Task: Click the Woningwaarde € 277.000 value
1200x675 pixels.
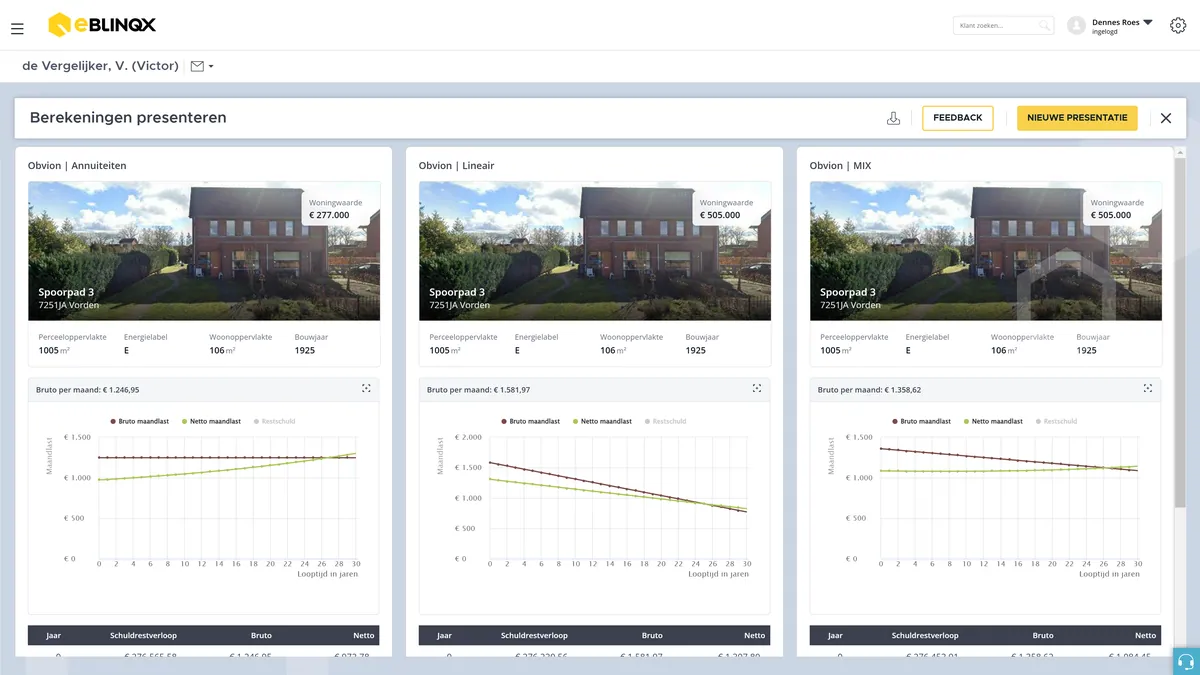Action: tap(329, 215)
